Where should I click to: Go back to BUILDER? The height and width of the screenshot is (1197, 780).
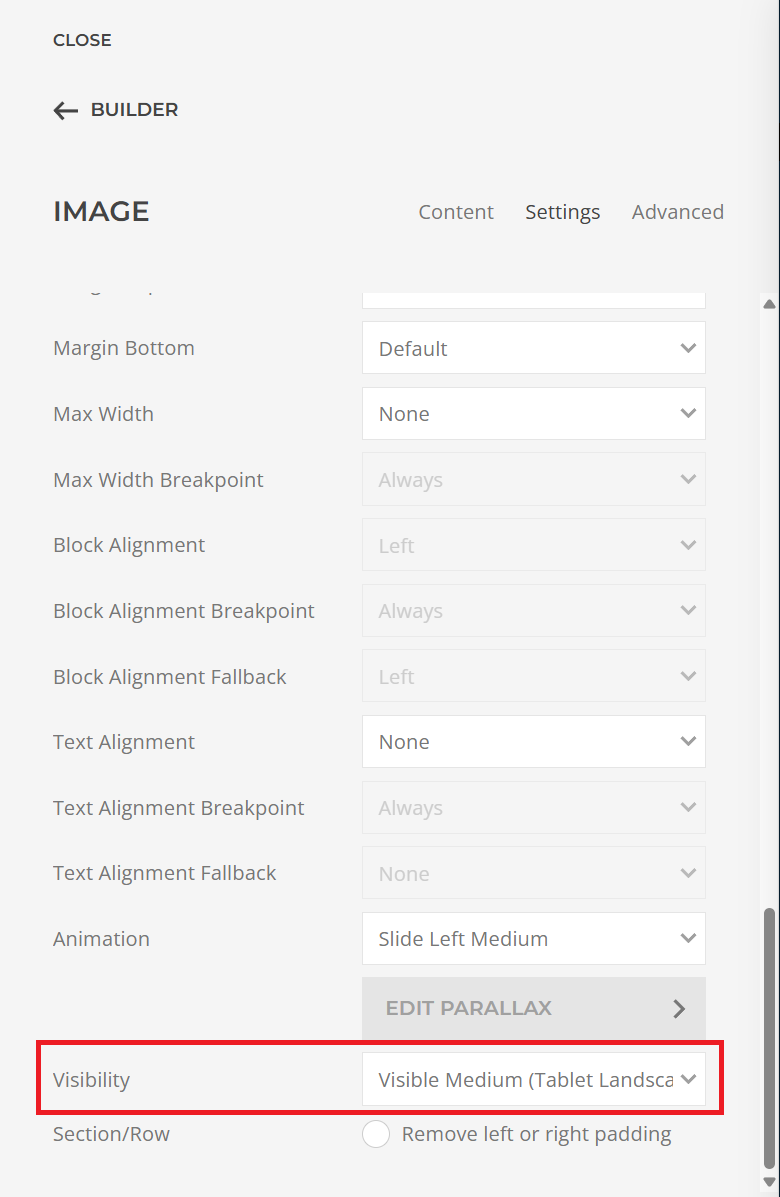pos(134,110)
